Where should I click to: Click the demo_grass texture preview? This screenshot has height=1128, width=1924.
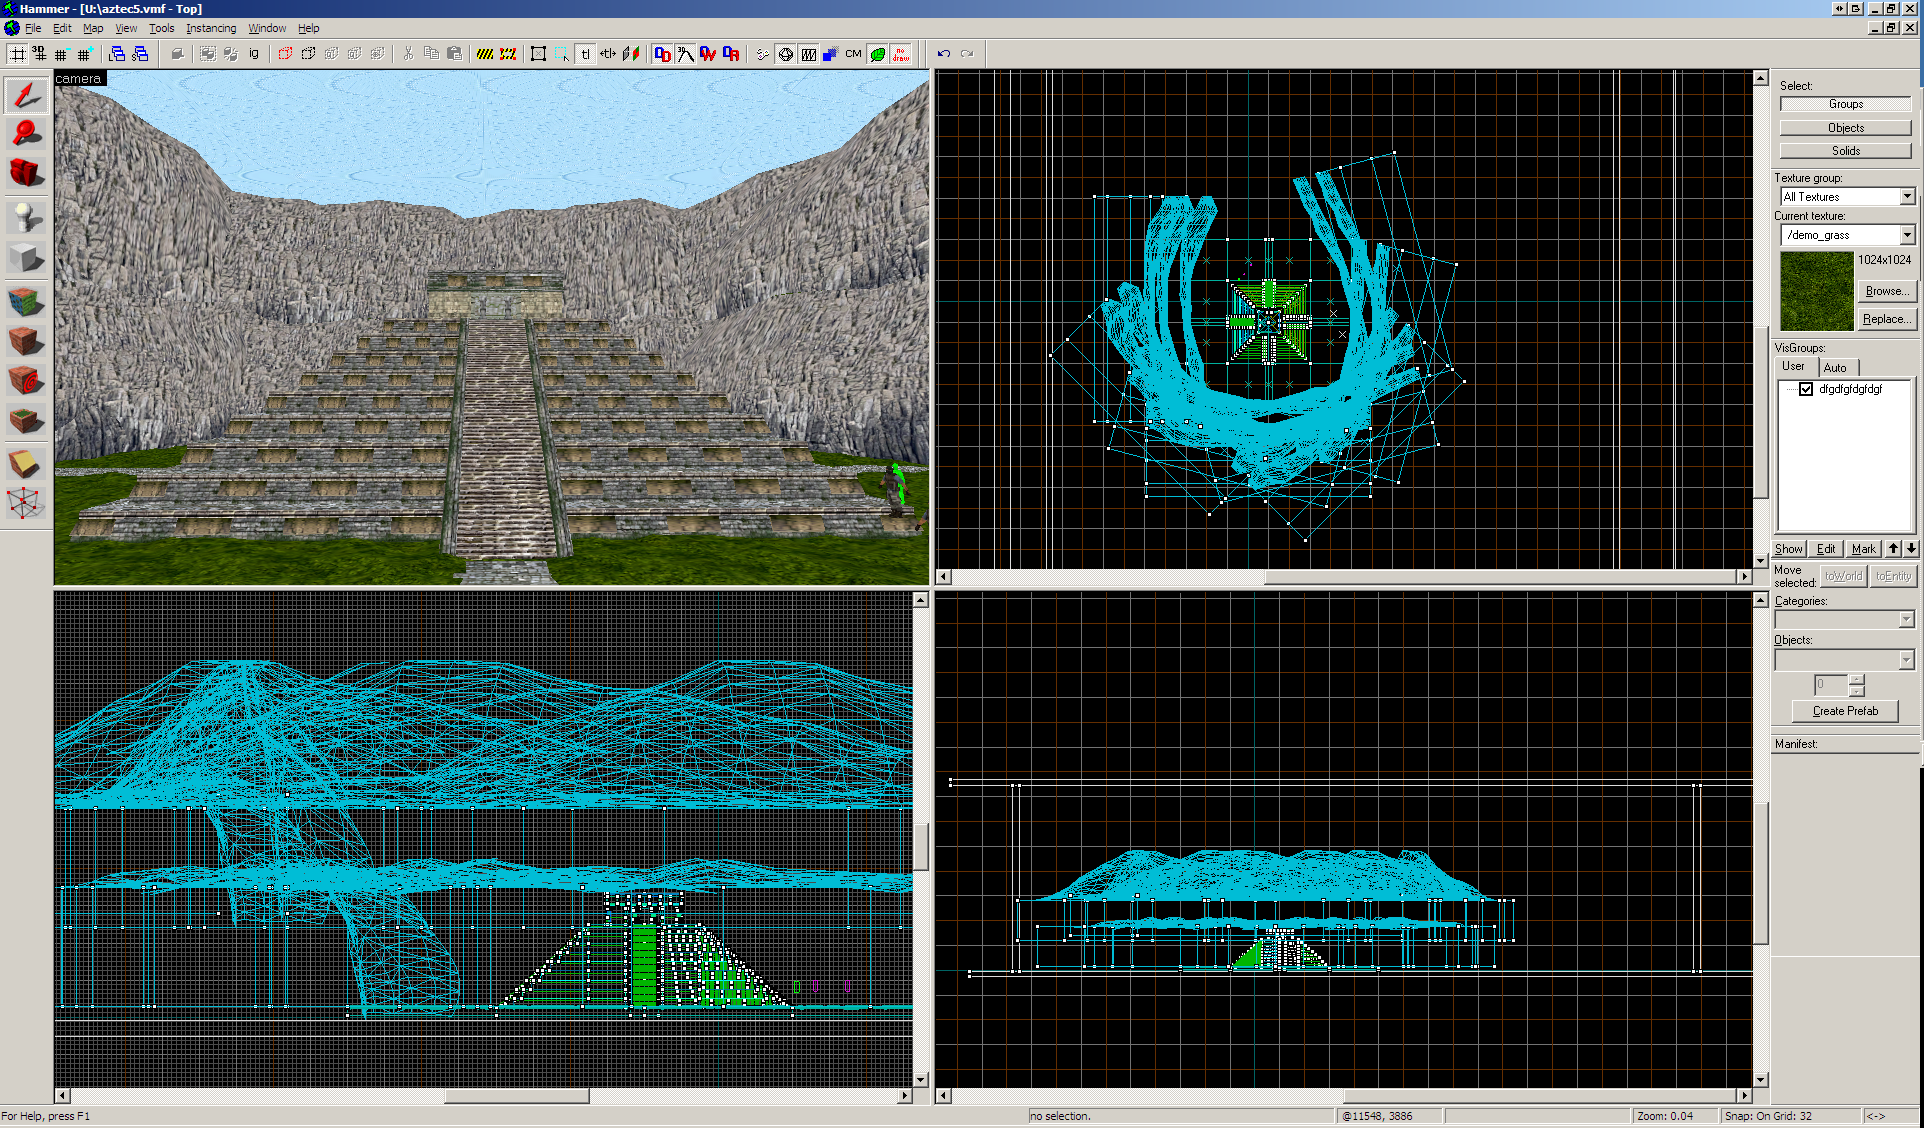[x=1816, y=291]
